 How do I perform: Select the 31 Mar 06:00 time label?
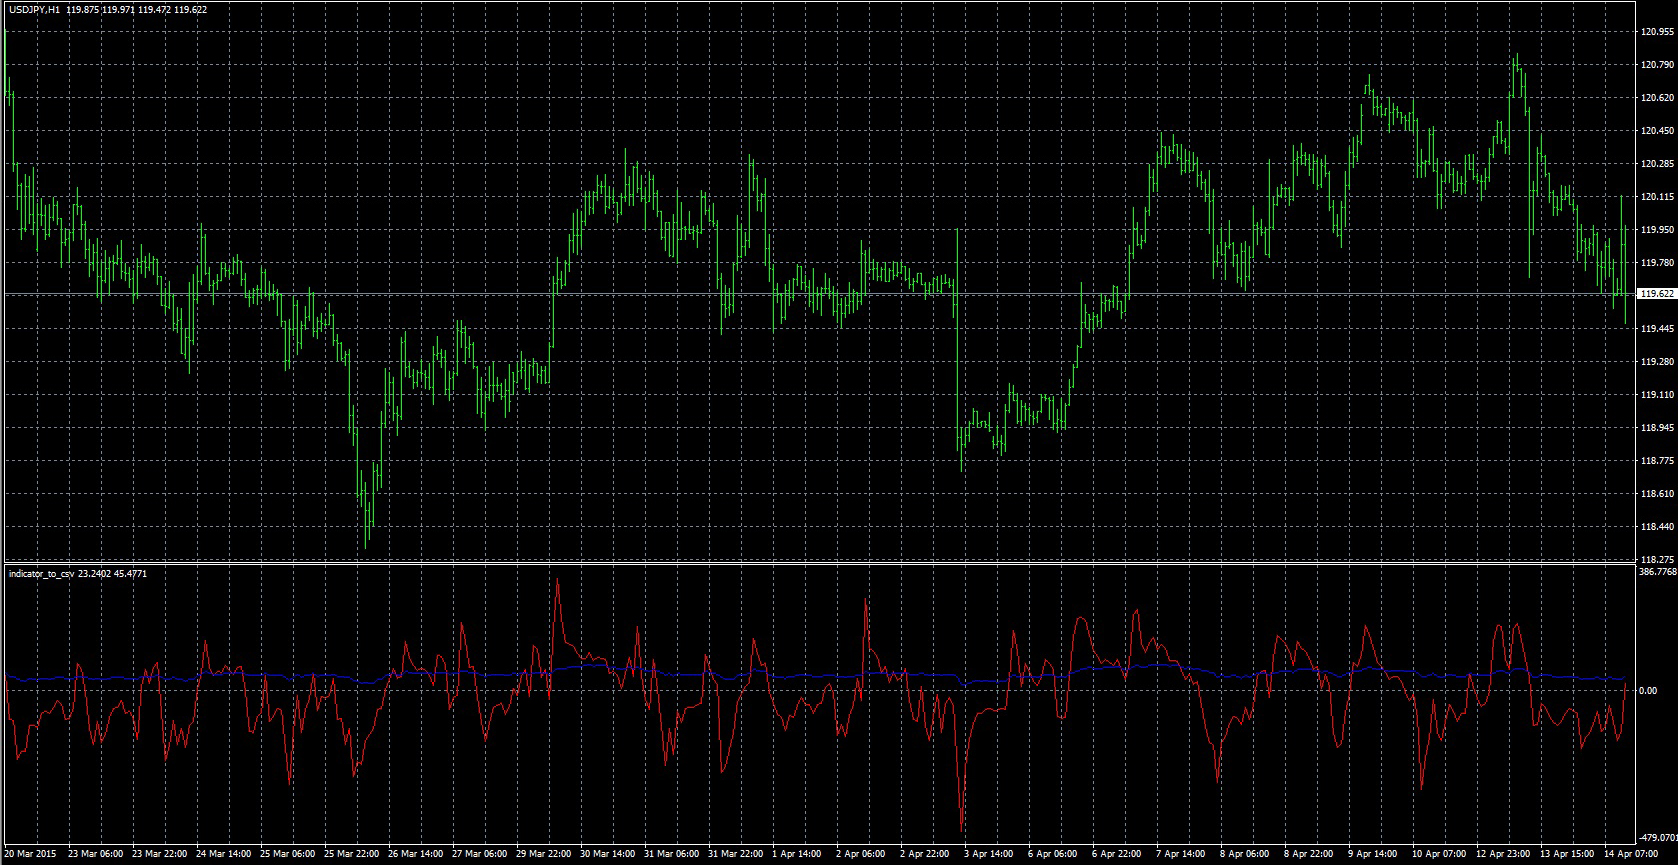pos(671,855)
